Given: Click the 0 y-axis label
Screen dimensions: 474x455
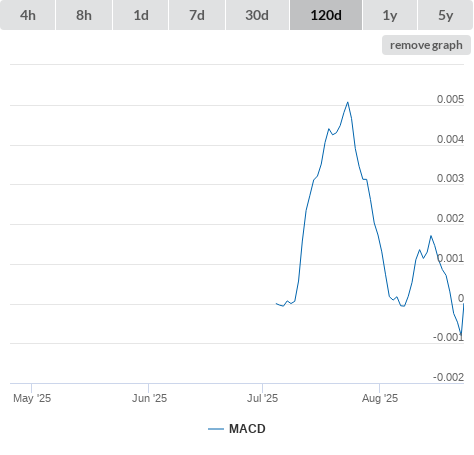Looking at the screenshot, I should click(461, 298).
